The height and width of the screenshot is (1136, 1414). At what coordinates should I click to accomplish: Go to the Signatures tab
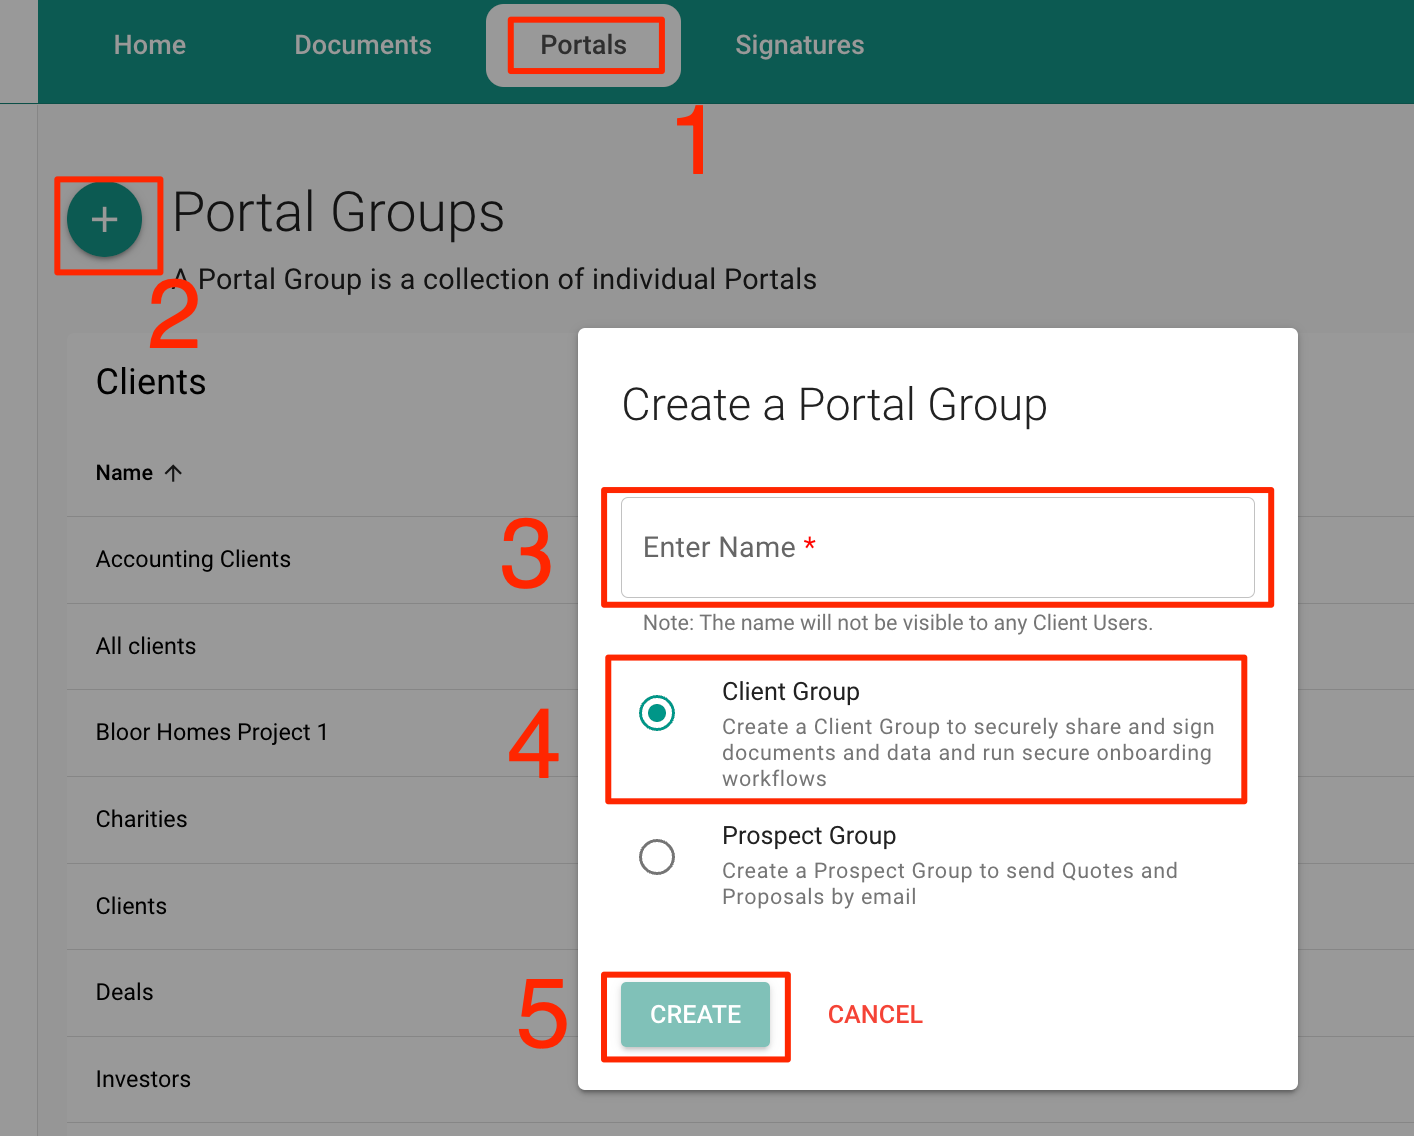(x=799, y=45)
